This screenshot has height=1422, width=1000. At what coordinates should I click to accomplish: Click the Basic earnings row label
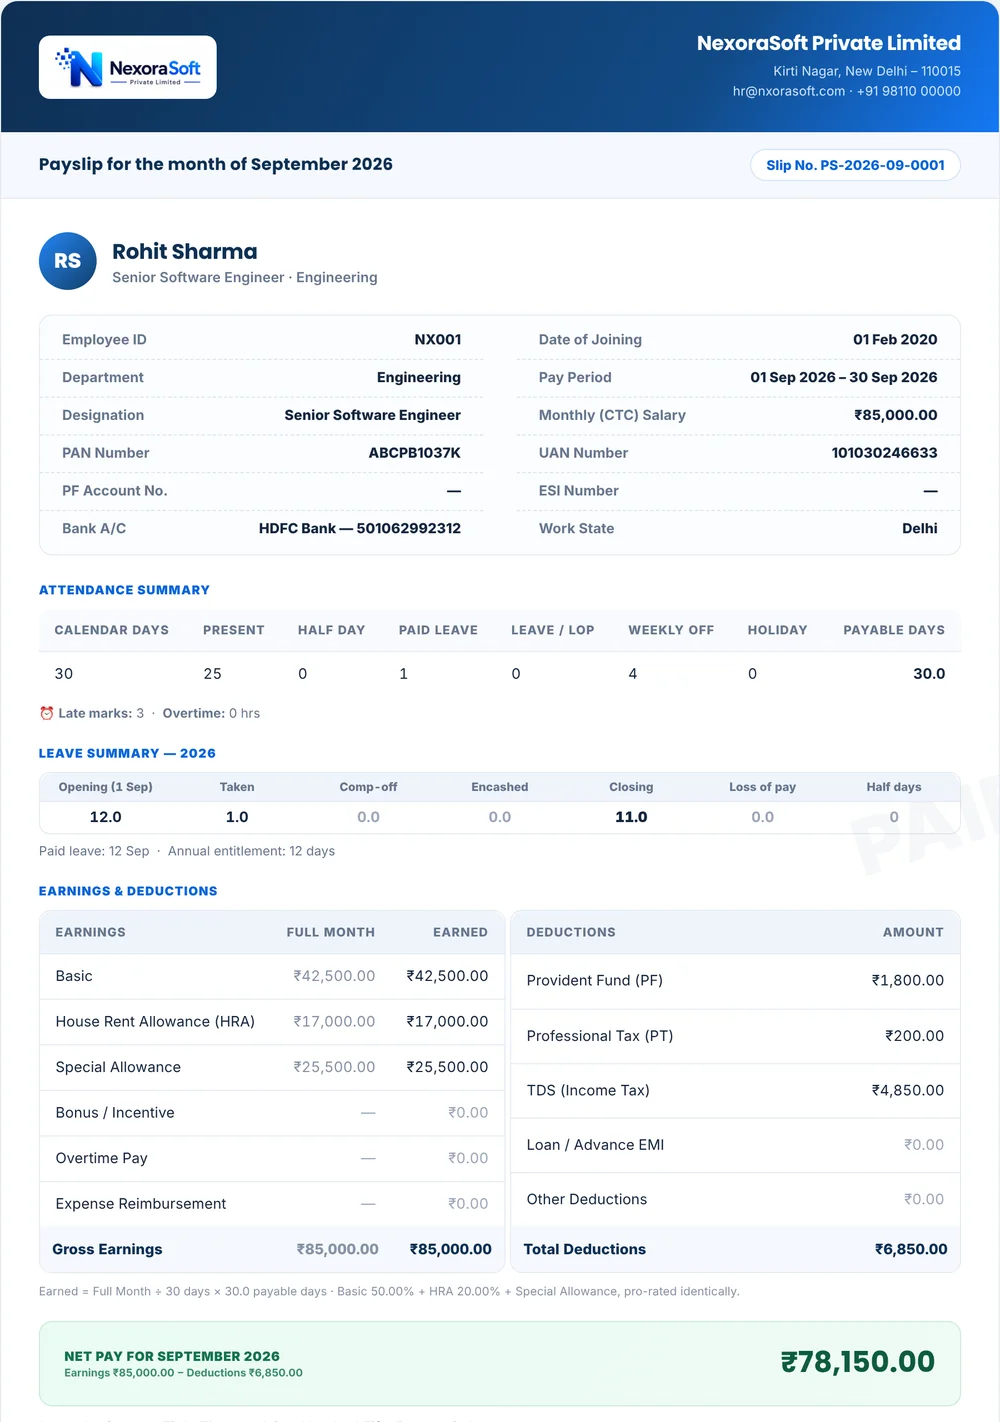[74, 976]
